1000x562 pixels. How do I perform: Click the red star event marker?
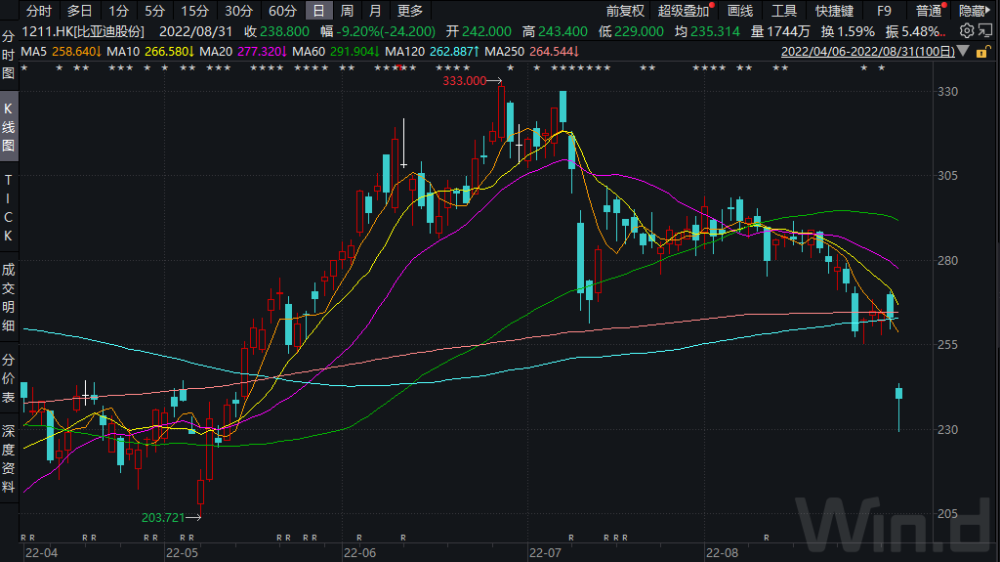[x=399, y=67]
